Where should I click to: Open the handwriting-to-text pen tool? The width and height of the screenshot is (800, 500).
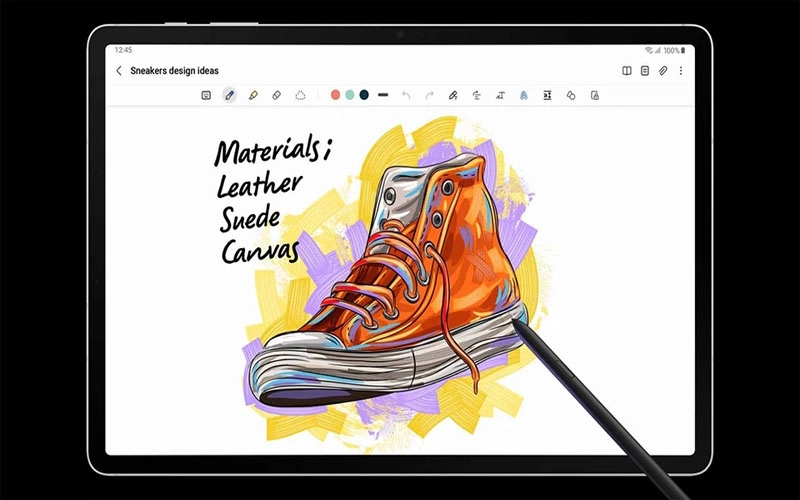coord(453,95)
